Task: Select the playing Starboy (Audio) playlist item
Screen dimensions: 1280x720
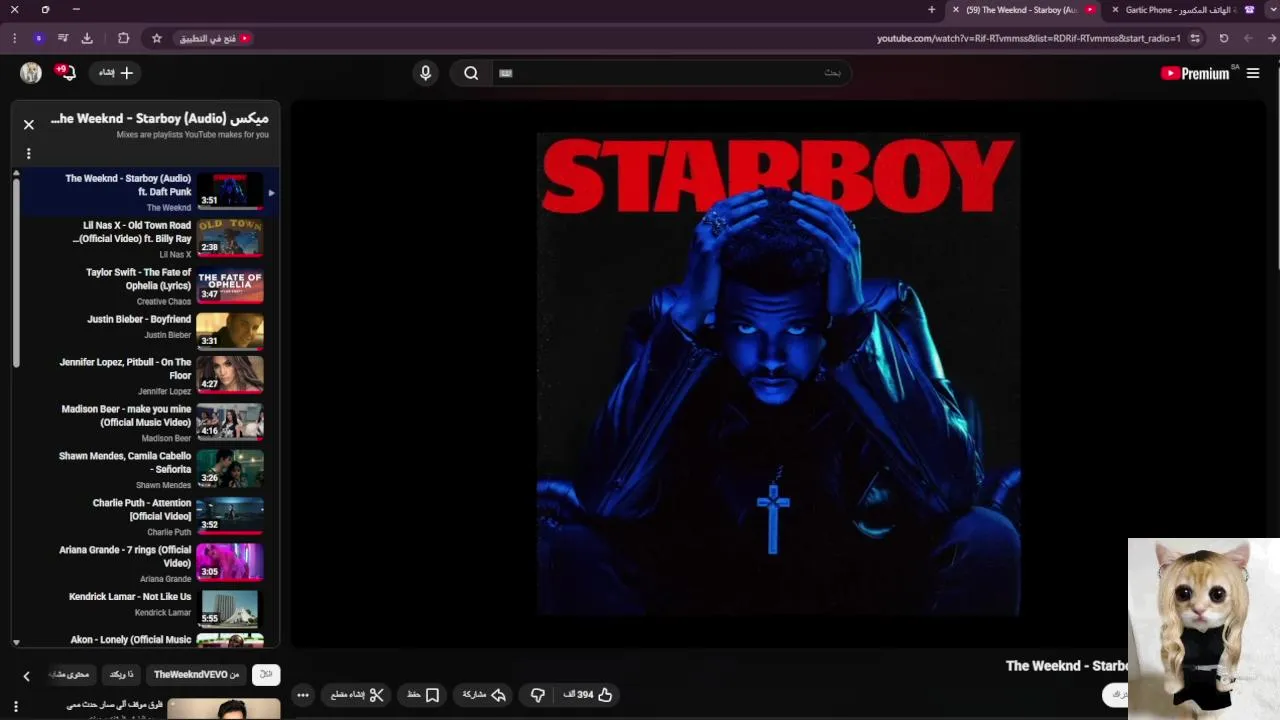Action: click(x=148, y=191)
